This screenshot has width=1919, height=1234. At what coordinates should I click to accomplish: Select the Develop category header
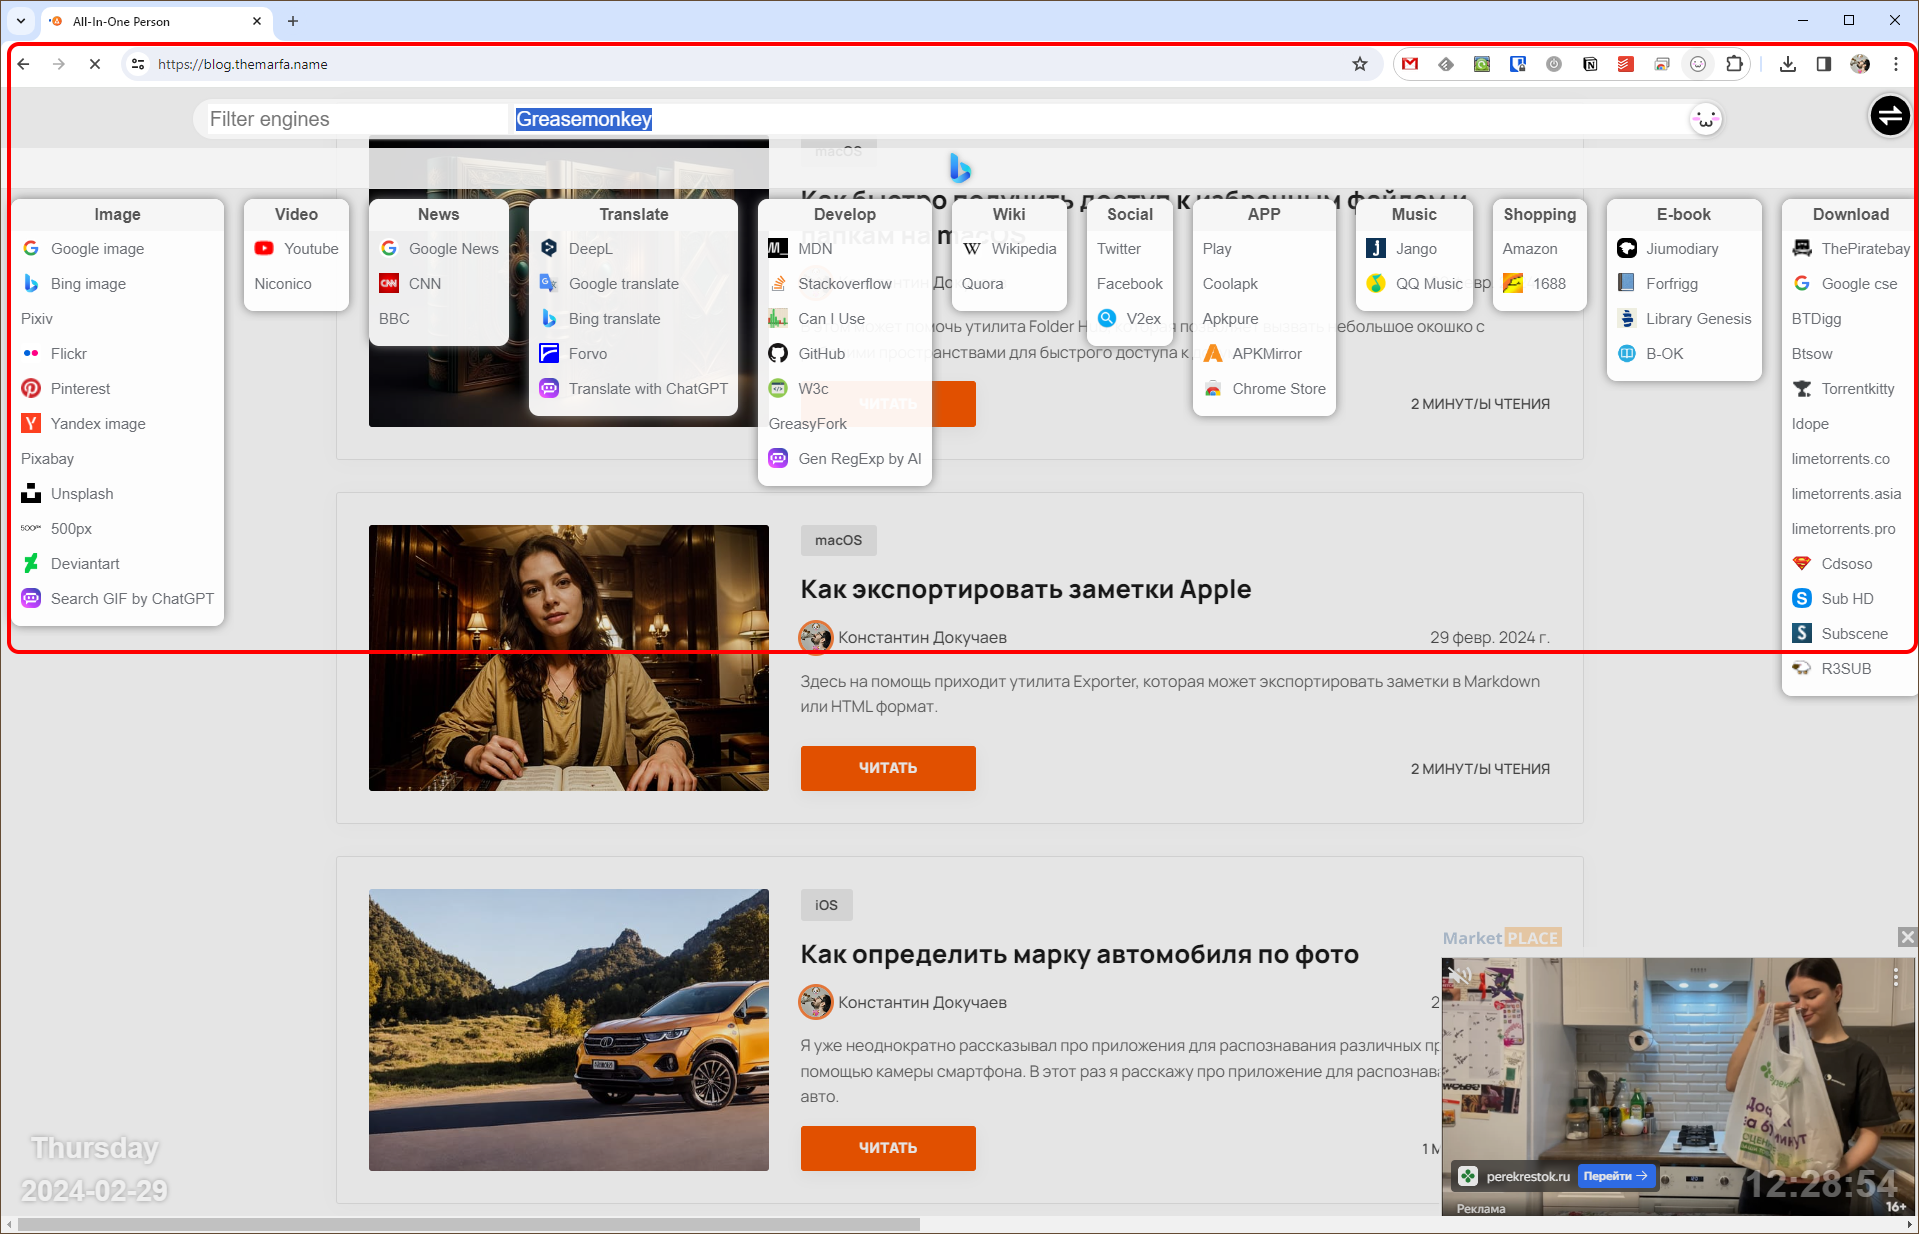pyautogui.click(x=845, y=215)
